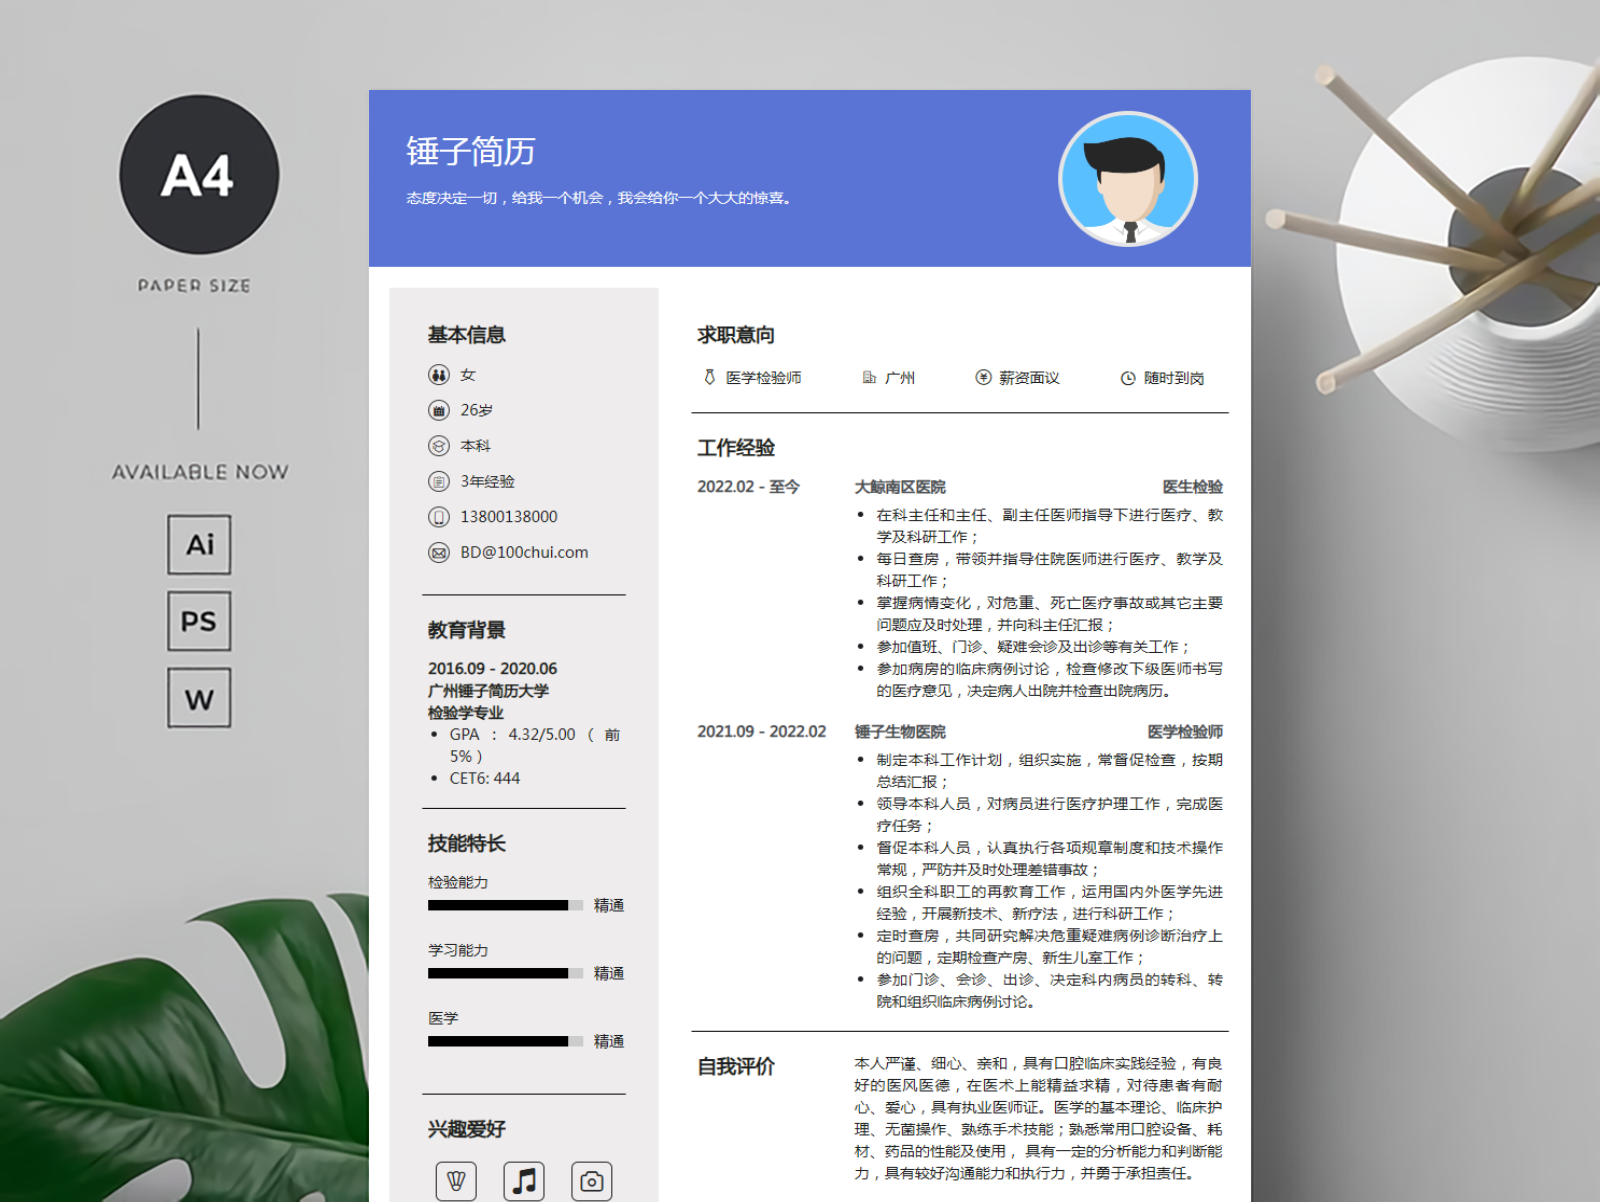Click the email text BD@100chui.com

click(524, 552)
